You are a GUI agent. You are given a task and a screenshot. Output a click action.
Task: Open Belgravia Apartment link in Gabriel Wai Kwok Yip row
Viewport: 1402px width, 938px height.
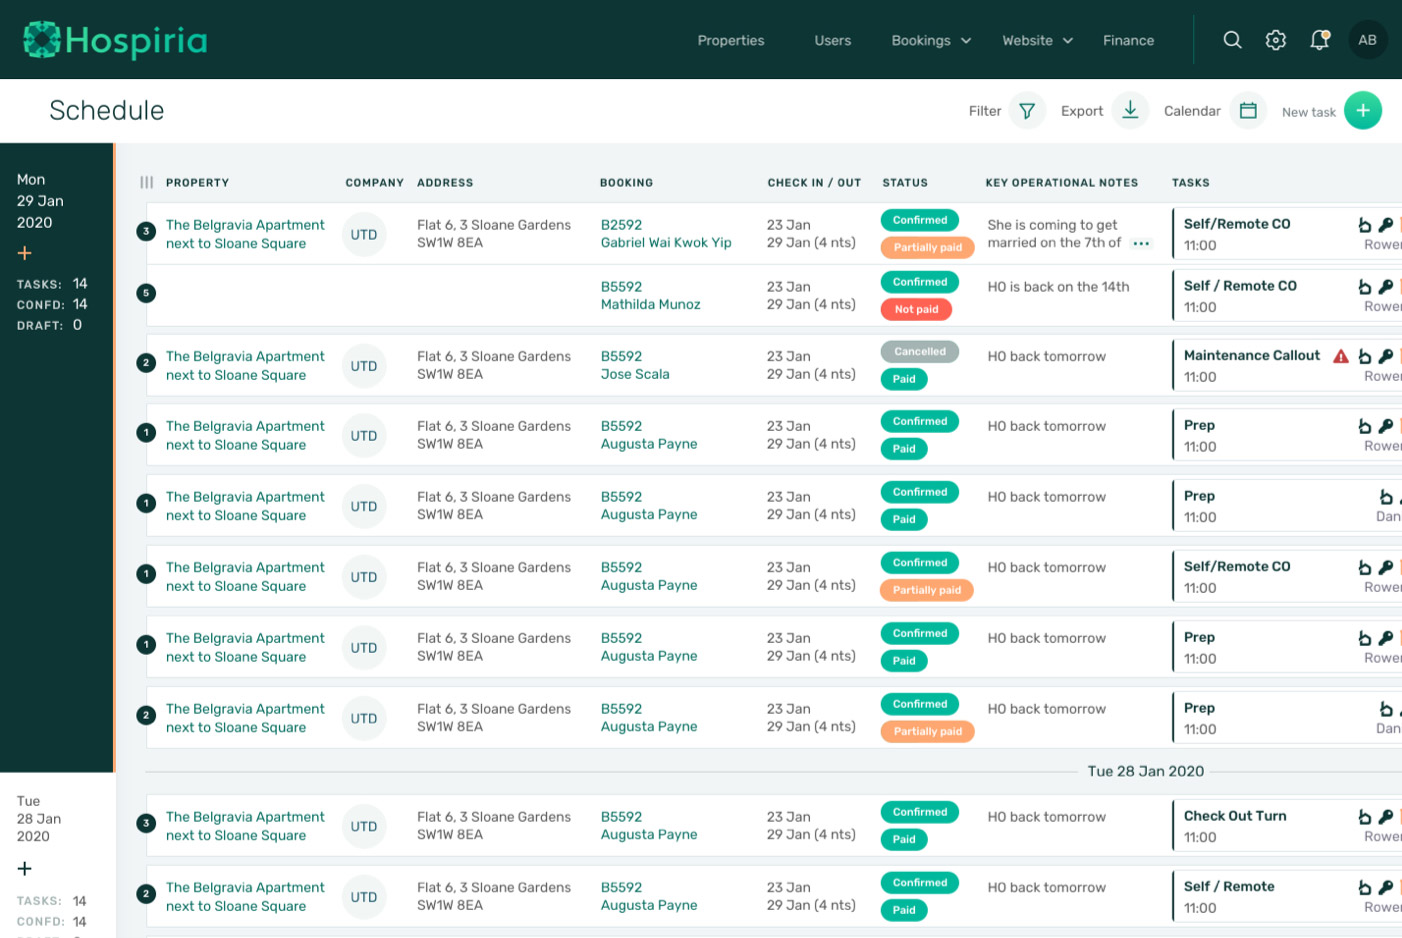245,234
